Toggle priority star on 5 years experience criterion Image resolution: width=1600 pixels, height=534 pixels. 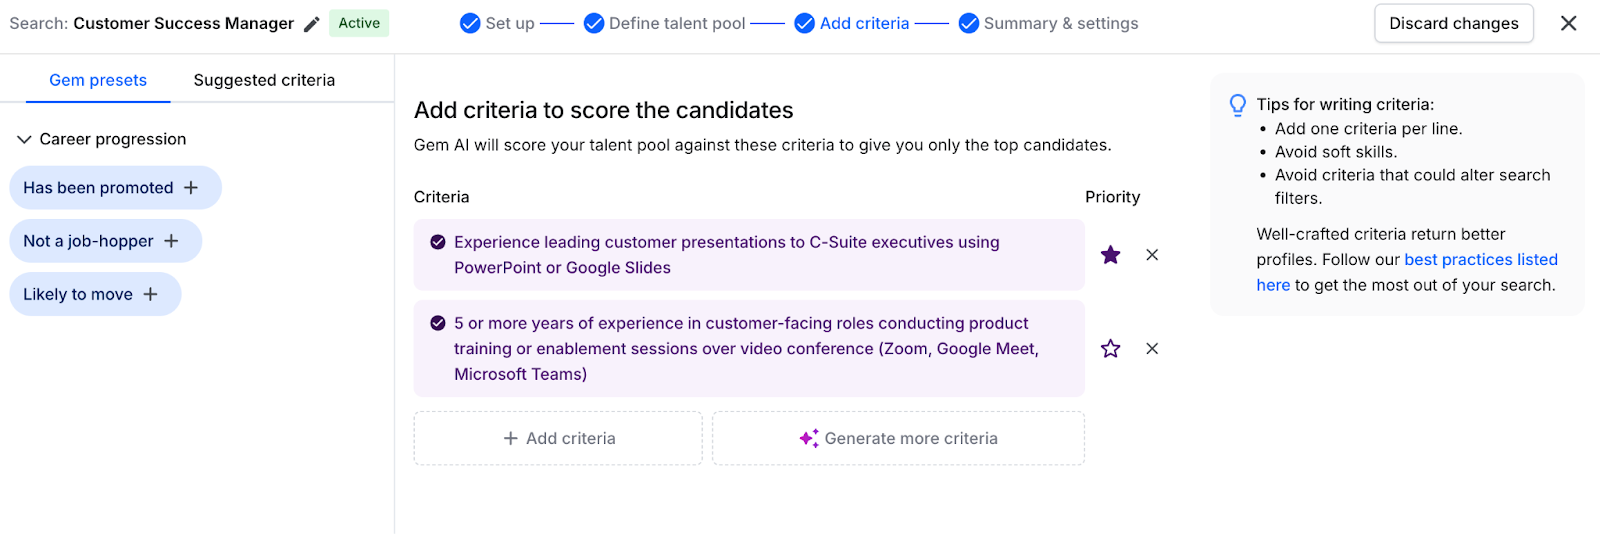(1110, 349)
